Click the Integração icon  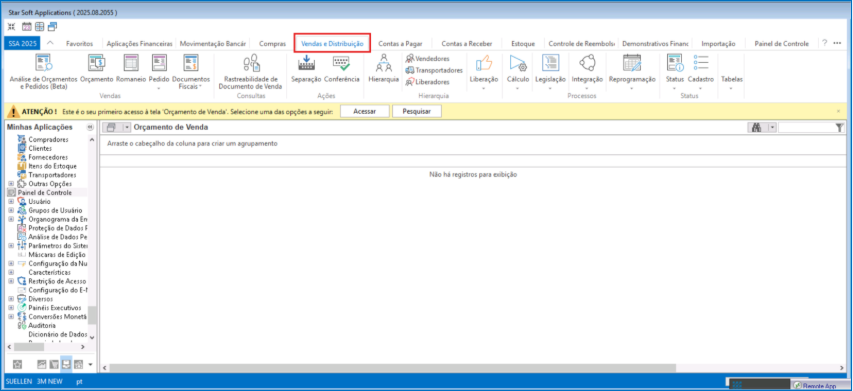point(587,64)
